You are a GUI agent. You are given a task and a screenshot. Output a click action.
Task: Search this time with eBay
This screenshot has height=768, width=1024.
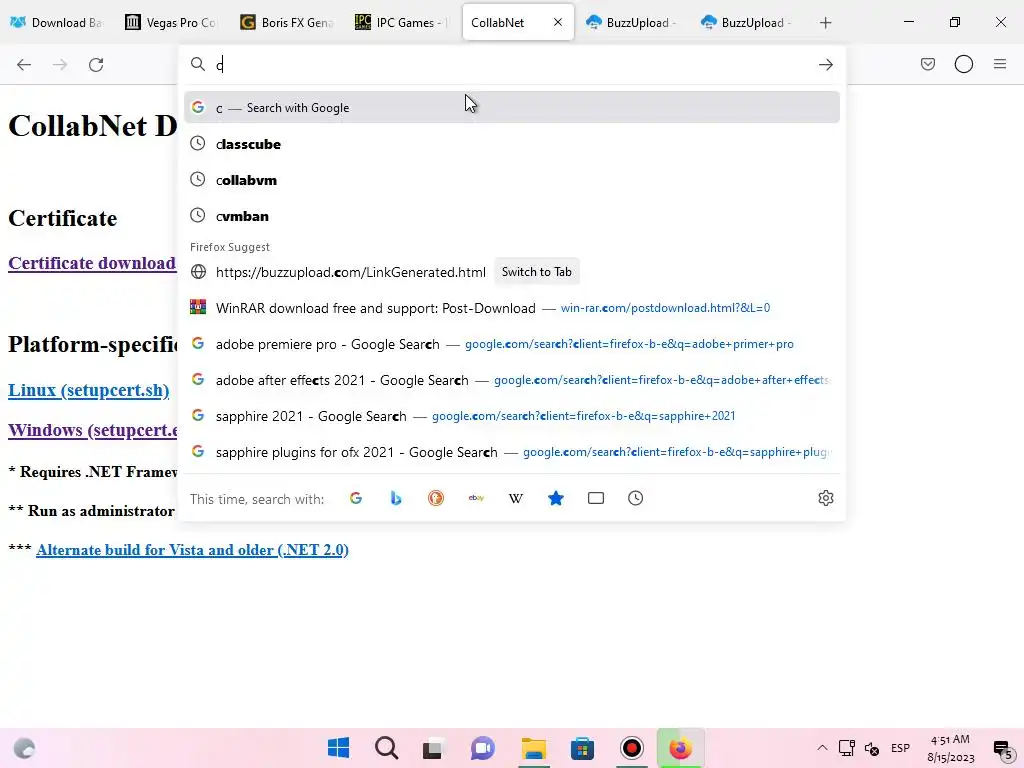click(x=476, y=498)
